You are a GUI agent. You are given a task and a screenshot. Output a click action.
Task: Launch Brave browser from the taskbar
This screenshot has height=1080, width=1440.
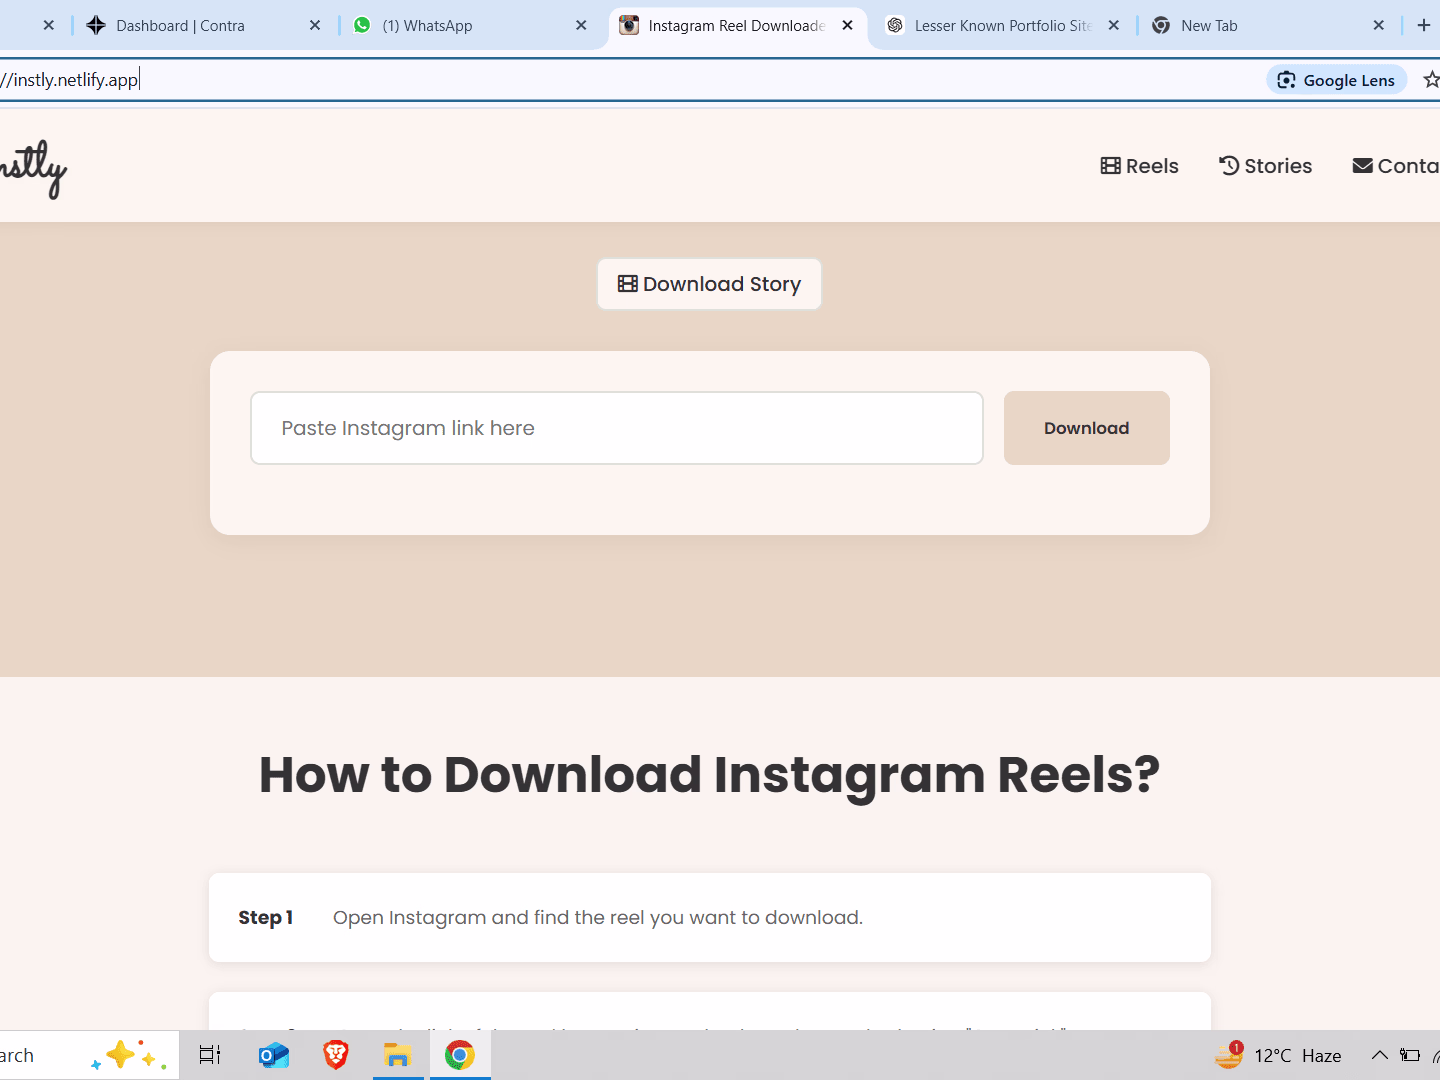335,1055
